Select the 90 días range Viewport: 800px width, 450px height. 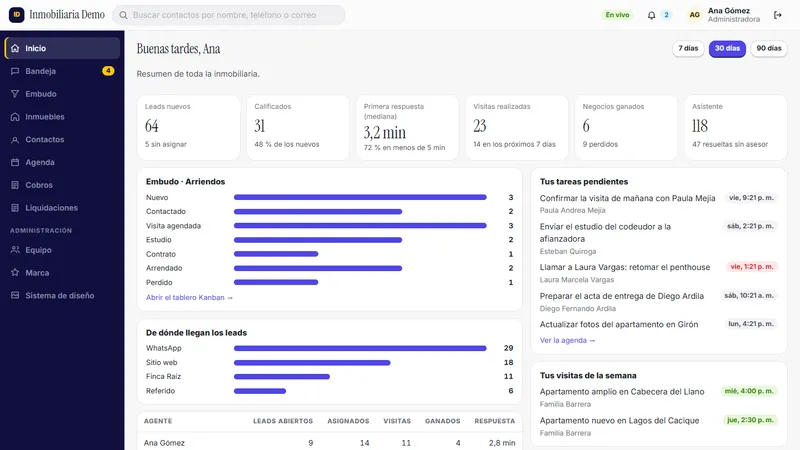(769, 48)
